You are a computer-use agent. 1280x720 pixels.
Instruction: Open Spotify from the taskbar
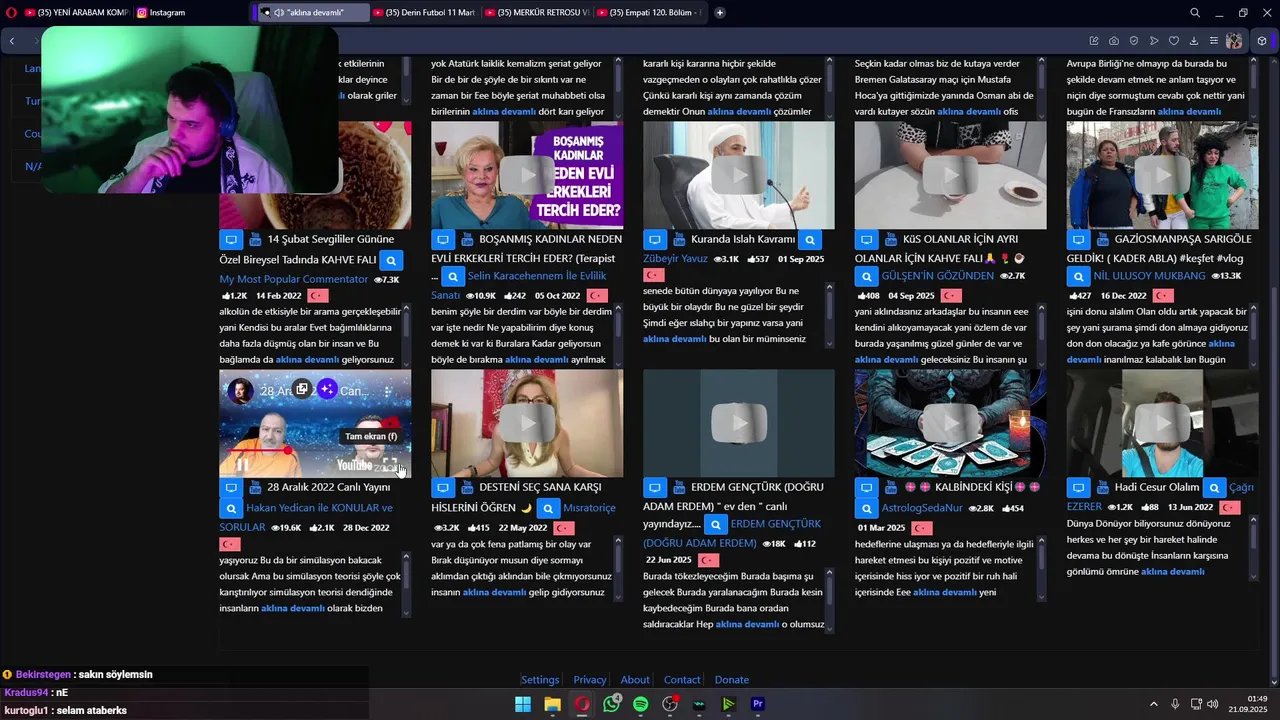click(x=641, y=704)
